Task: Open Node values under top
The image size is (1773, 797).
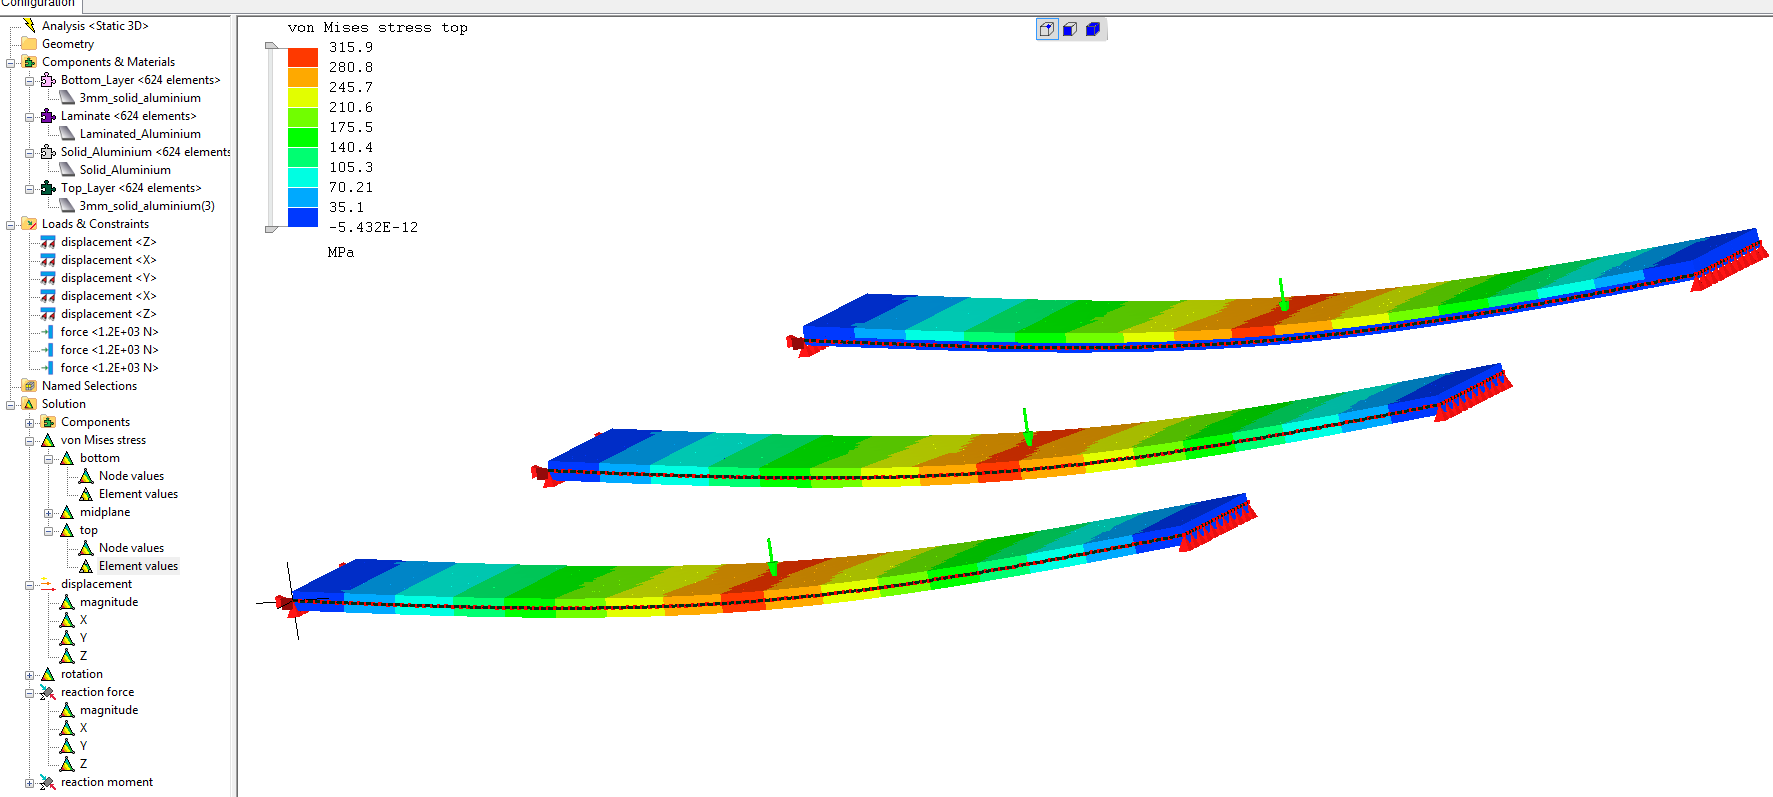Action: click(x=131, y=548)
